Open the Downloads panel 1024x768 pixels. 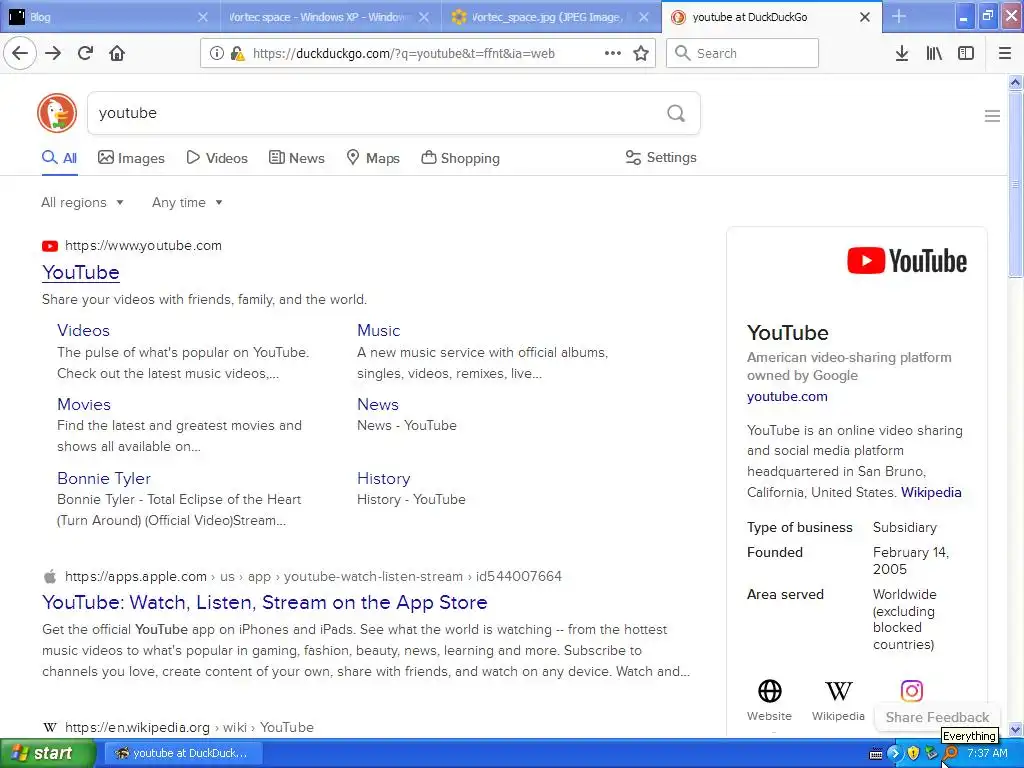901,53
